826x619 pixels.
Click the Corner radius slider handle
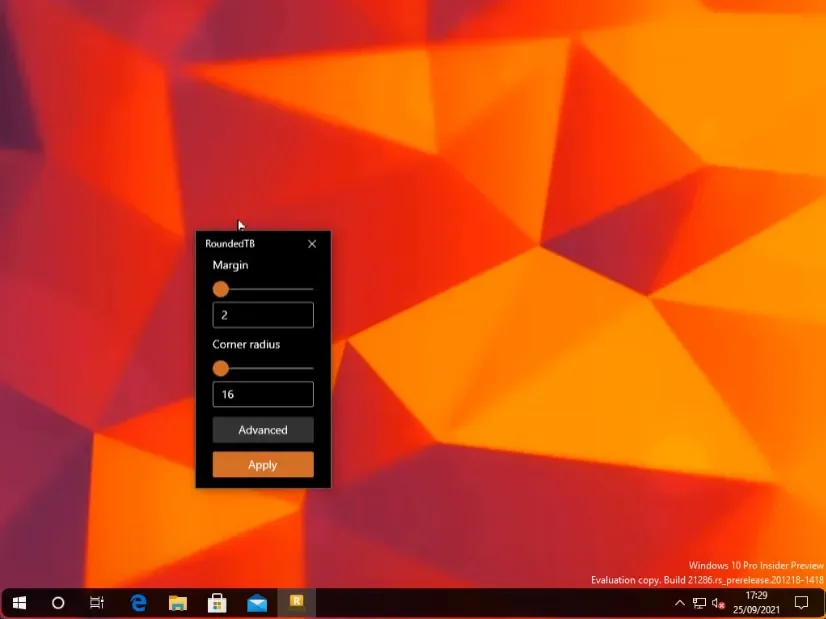click(x=221, y=368)
